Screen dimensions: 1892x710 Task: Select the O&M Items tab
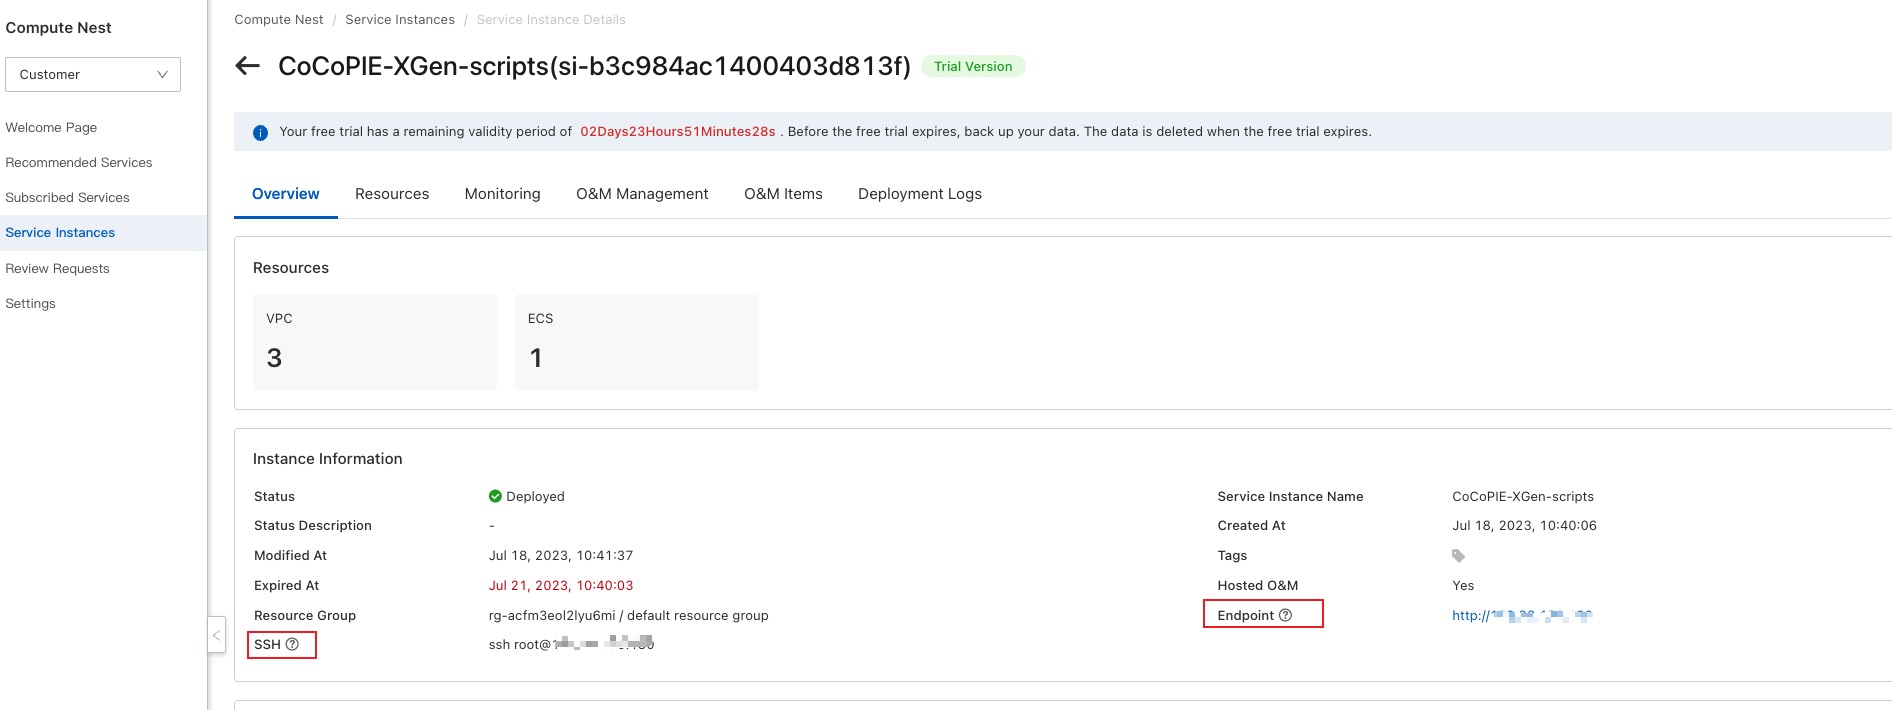[783, 194]
